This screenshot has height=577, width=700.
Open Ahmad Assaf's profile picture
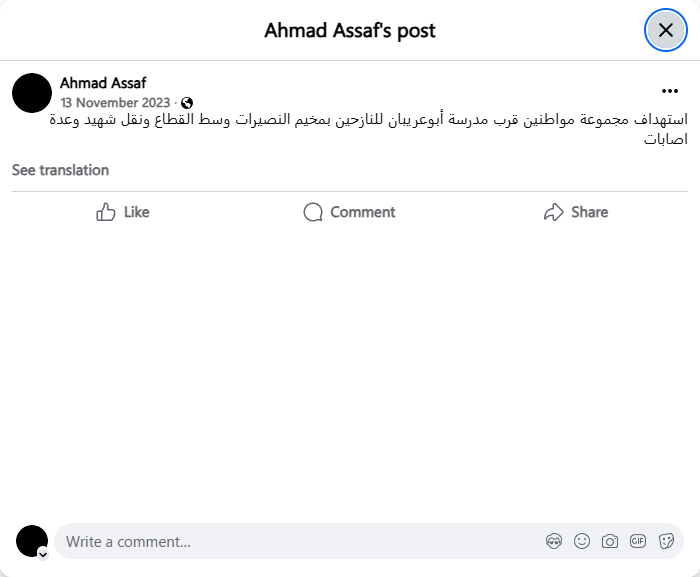click(x=32, y=92)
